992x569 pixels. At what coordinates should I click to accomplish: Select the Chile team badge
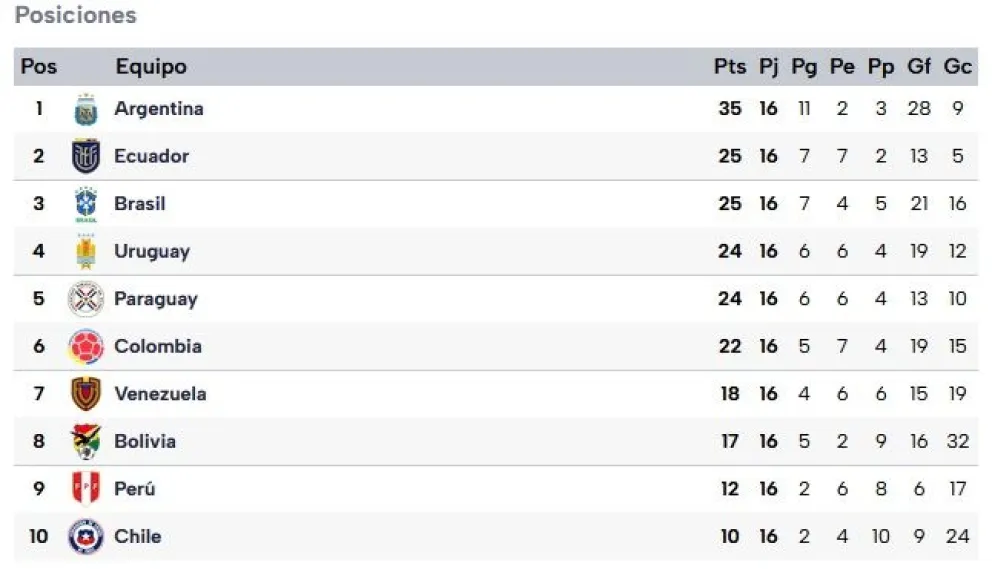tap(86, 536)
